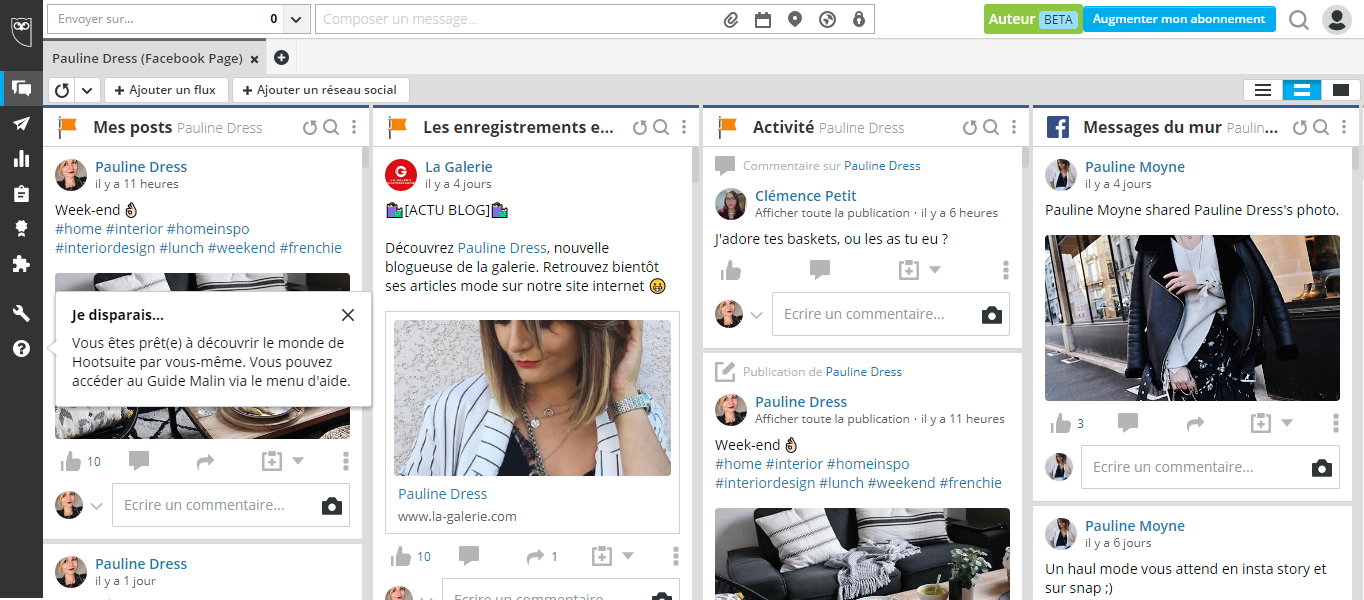Switch to the expanded view toggle
The width and height of the screenshot is (1364, 600).
tap(1340, 90)
